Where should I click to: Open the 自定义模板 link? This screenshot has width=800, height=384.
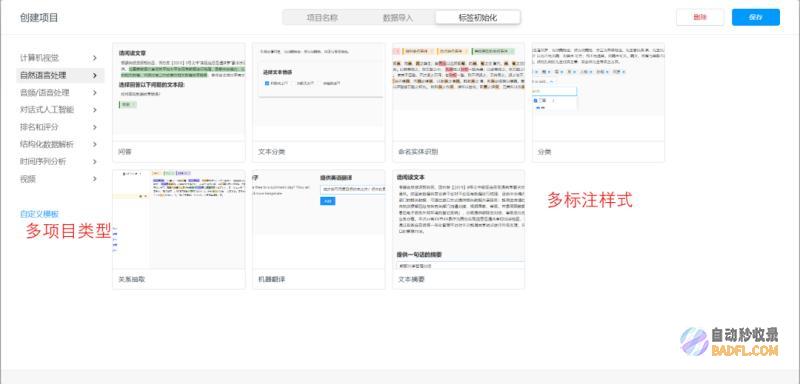(x=39, y=214)
